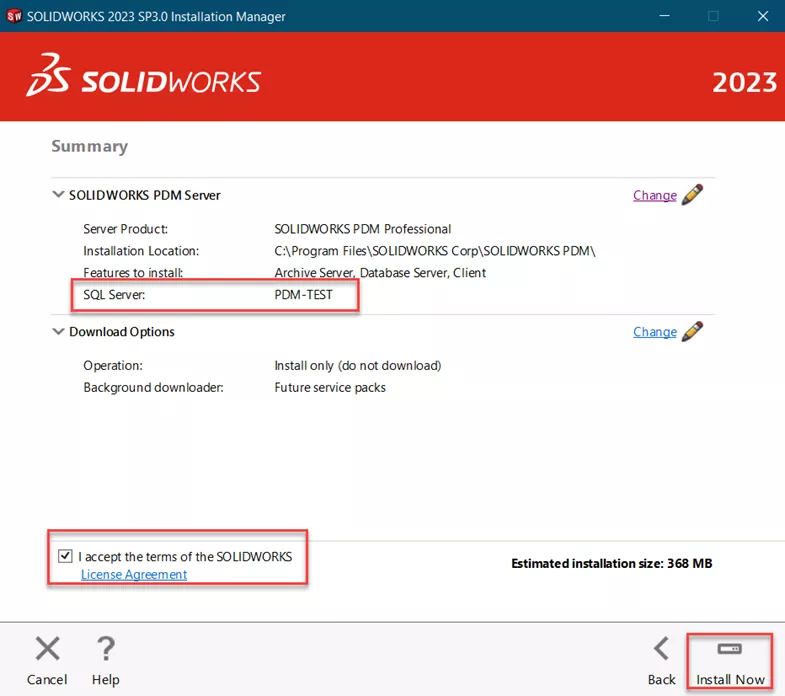Click the SOLIDWORKS PDM Professional server product text
Image resolution: width=785 pixels, height=696 pixels.
[x=362, y=229]
